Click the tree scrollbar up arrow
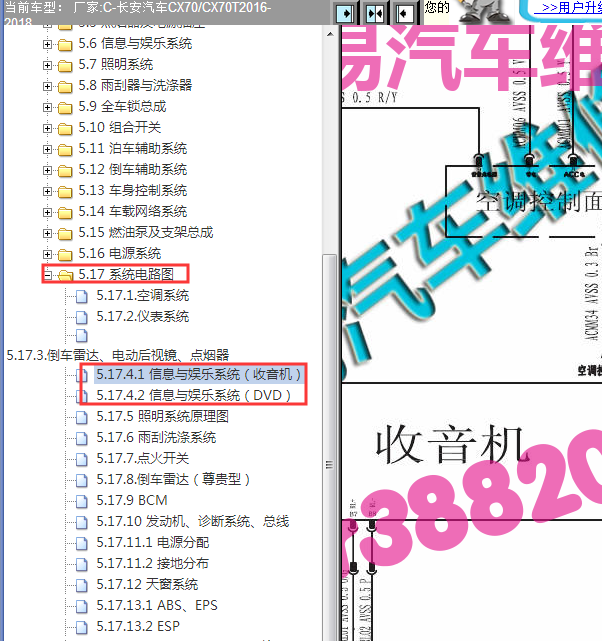Image resolution: width=602 pixels, height=641 pixels. (330, 34)
